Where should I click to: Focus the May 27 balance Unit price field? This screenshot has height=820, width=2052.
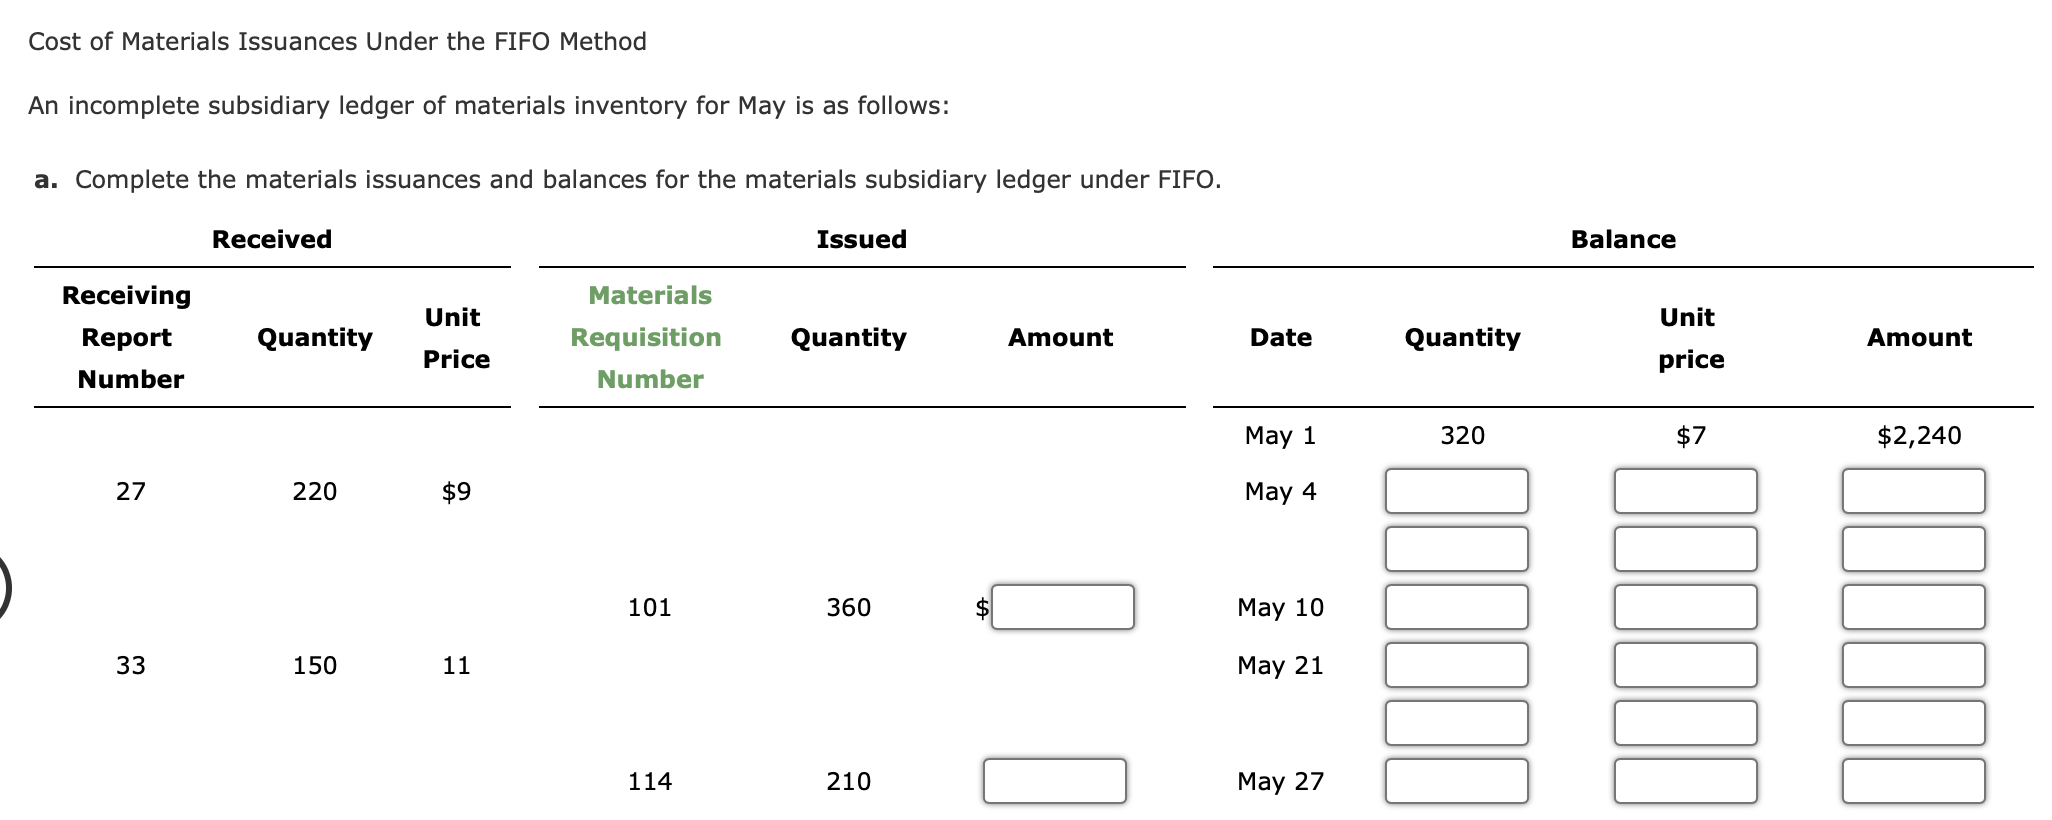pos(1685,781)
